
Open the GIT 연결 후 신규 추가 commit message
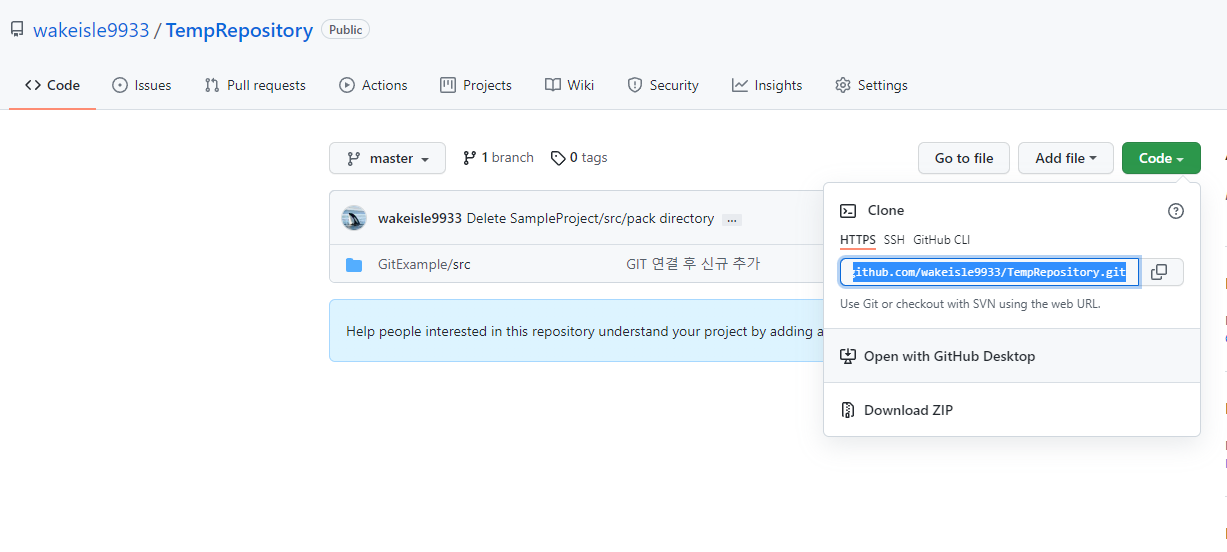tap(693, 264)
